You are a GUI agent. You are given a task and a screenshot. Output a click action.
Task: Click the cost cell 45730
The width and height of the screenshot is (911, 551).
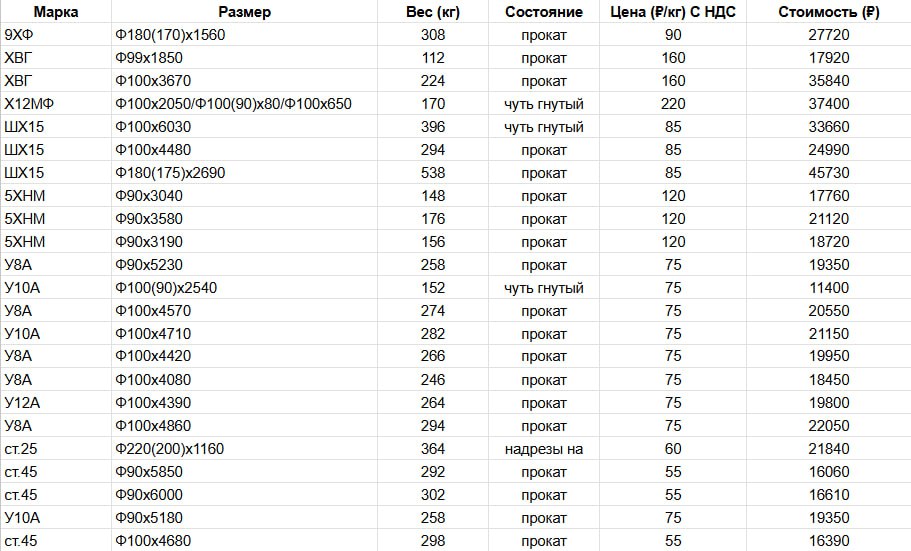click(829, 173)
